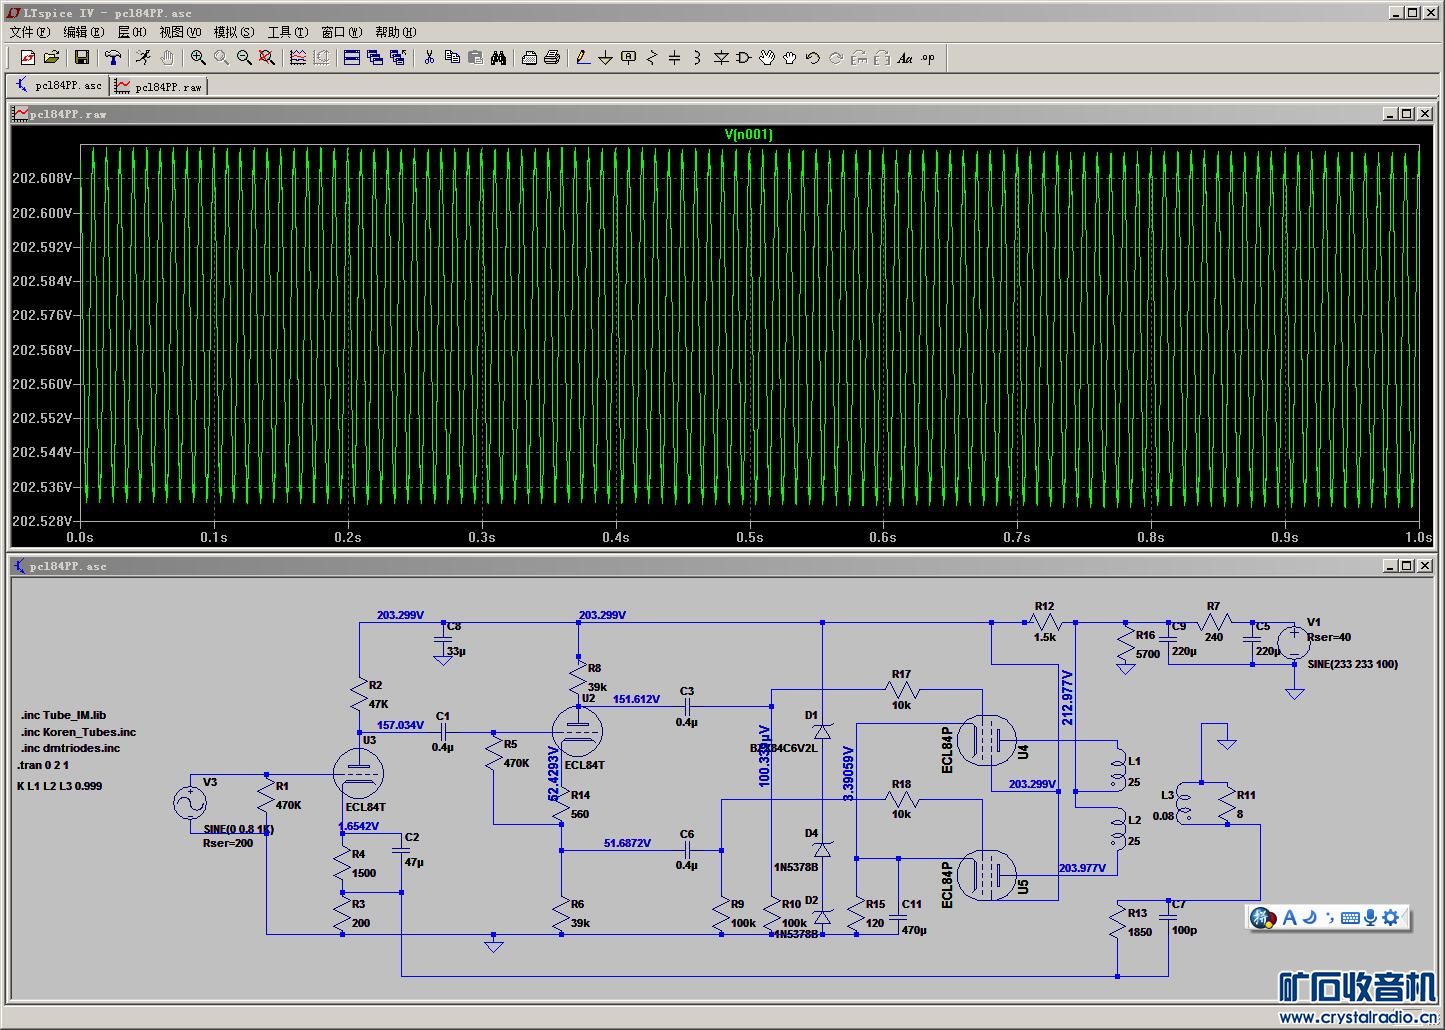Select the diode placement tool

pos(720,58)
